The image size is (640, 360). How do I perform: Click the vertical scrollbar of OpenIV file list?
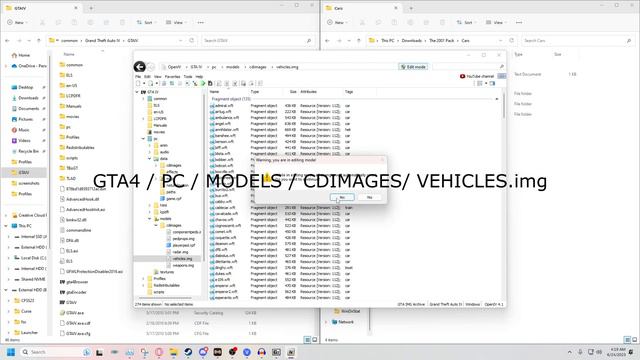click(x=504, y=107)
